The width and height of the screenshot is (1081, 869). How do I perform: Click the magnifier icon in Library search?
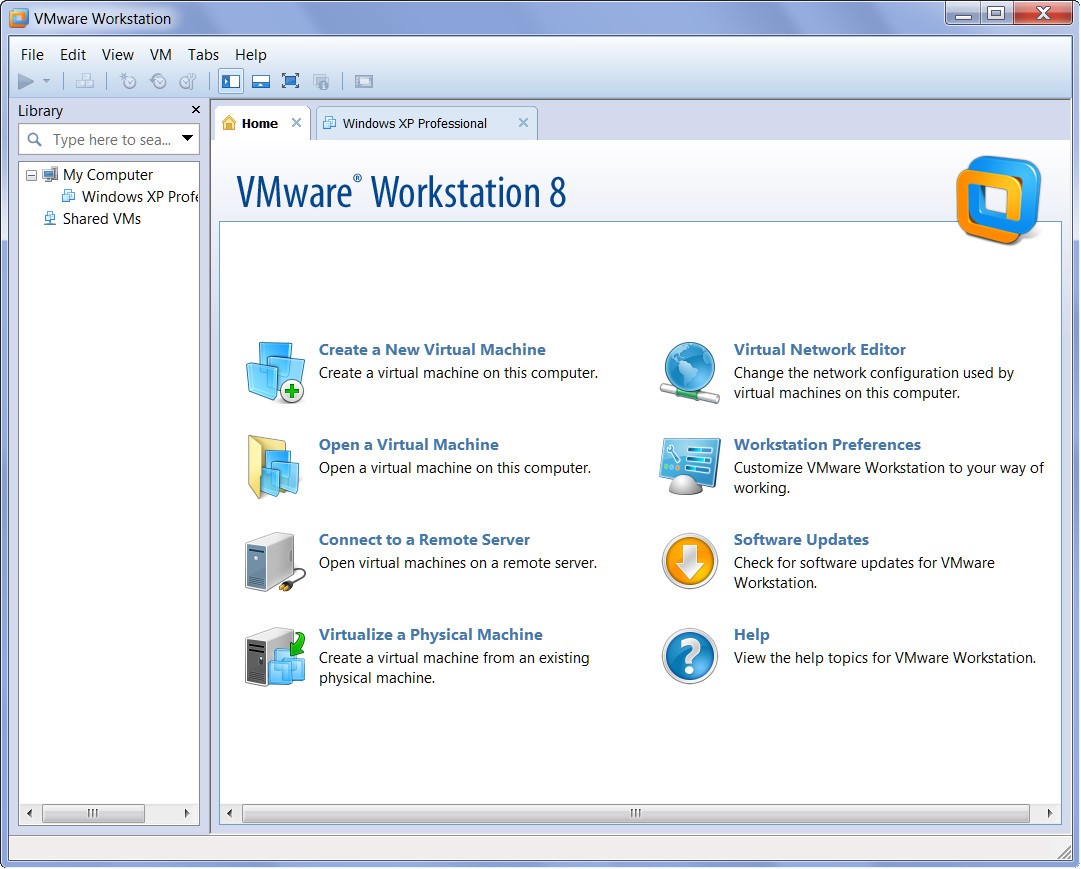[x=34, y=140]
